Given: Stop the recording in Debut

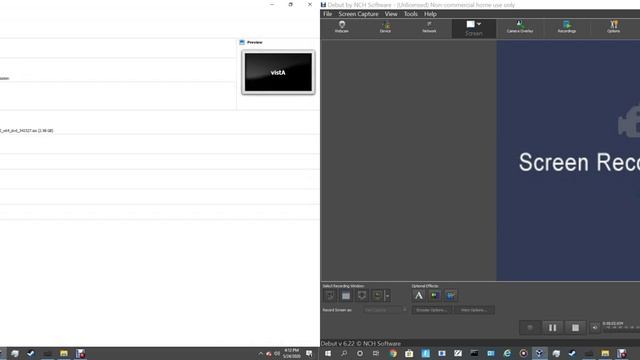Looking at the screenshot, I should coord(575,328).
